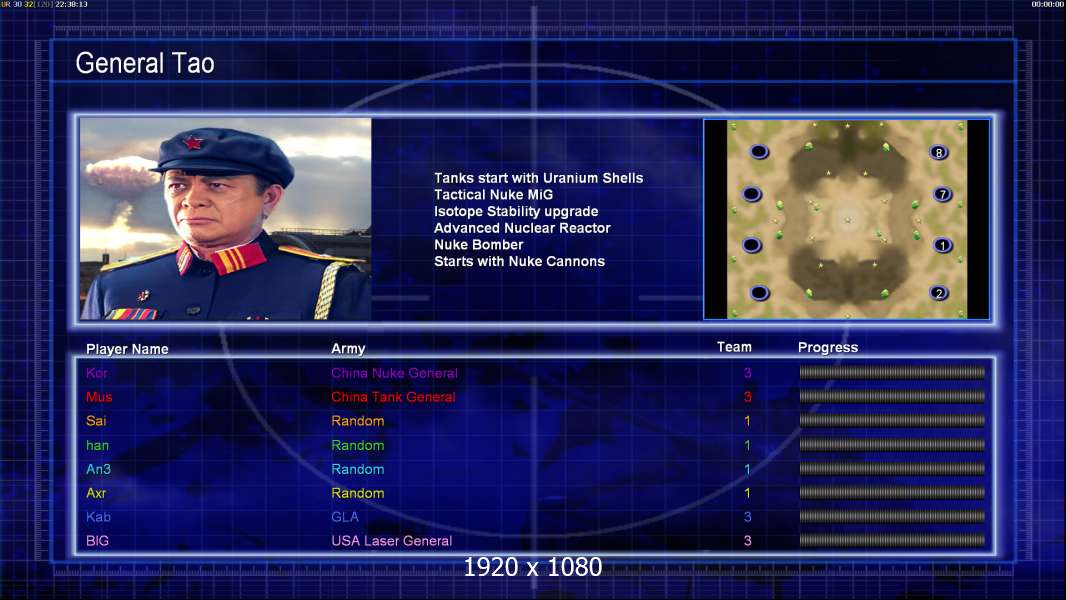The width and height of the screenshot is (1066, 600).
Task: Click BIG's loading progress bar
Action: tap(892, 541)
